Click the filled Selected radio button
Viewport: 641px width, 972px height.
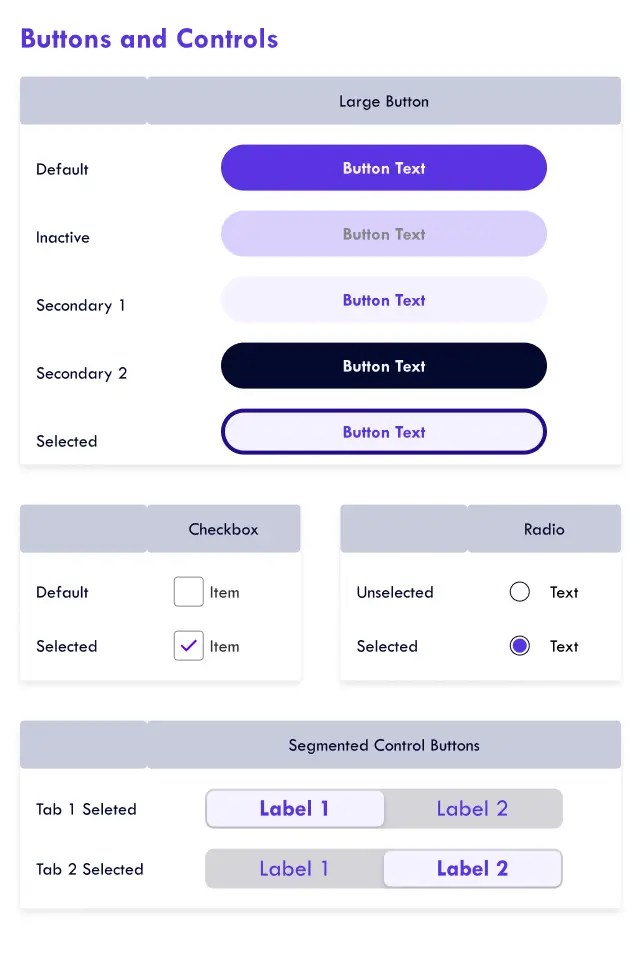pos(519,646)
